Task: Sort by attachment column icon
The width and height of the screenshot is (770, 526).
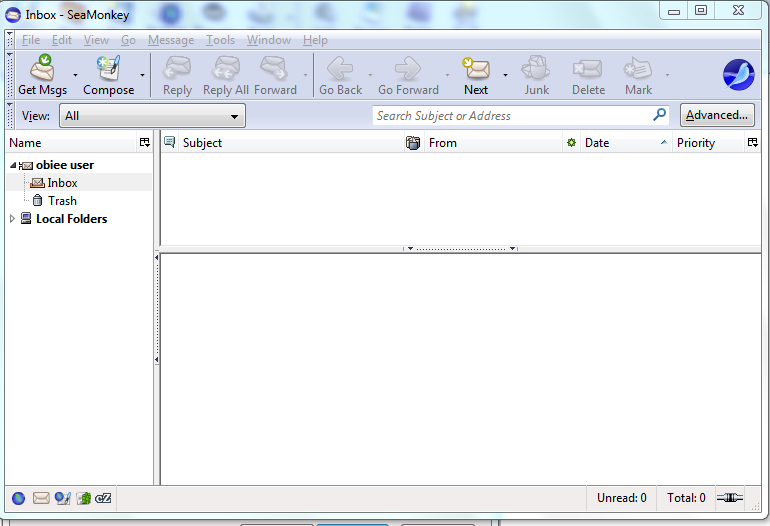Action: click(x=413, y=143)
